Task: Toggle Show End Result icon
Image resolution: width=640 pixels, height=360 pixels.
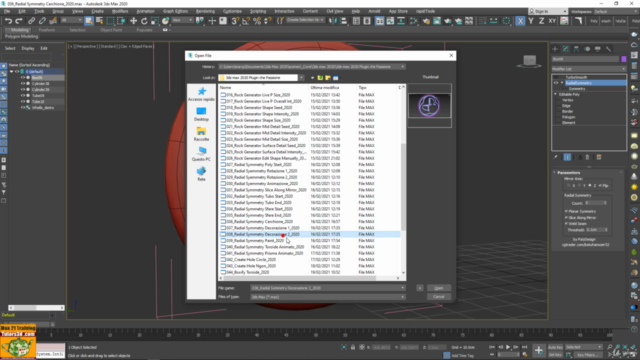Action: pos(567,157)
